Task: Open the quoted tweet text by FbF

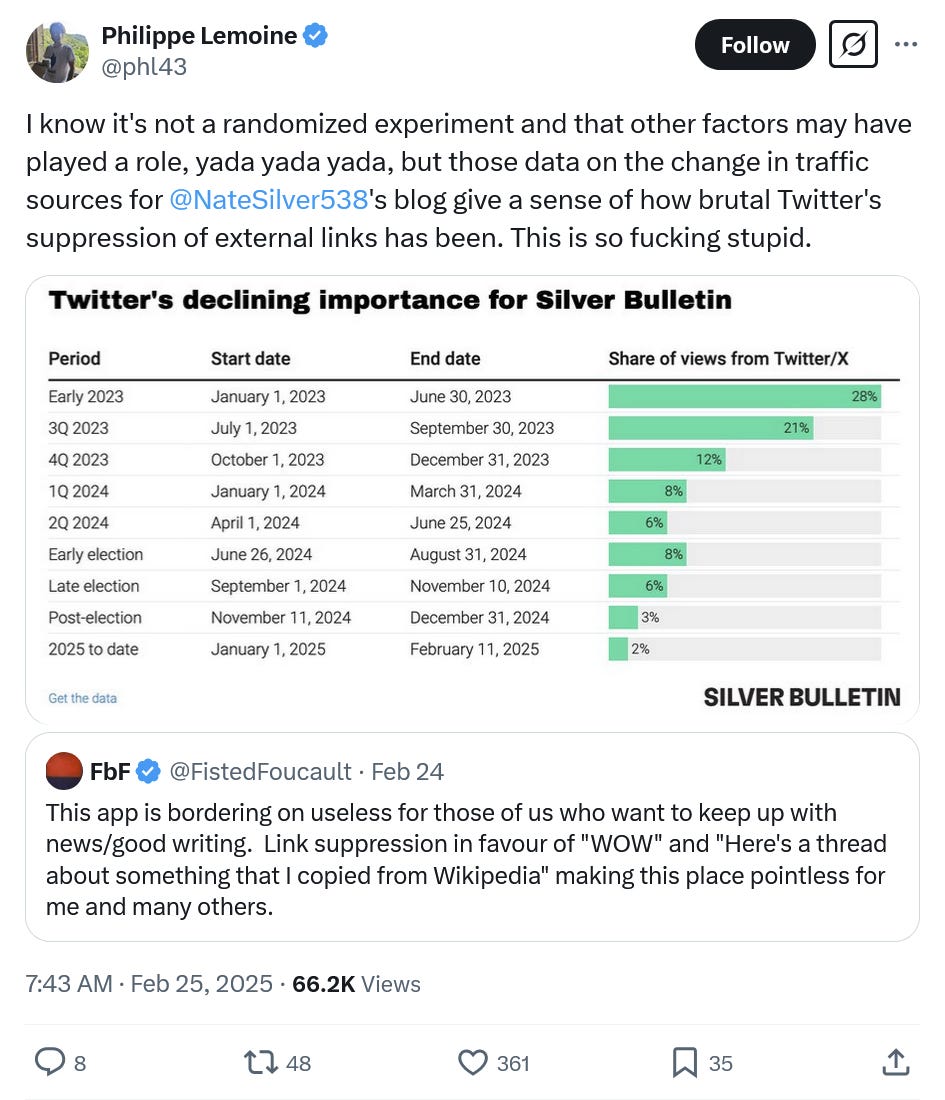Action: point(466,859)
